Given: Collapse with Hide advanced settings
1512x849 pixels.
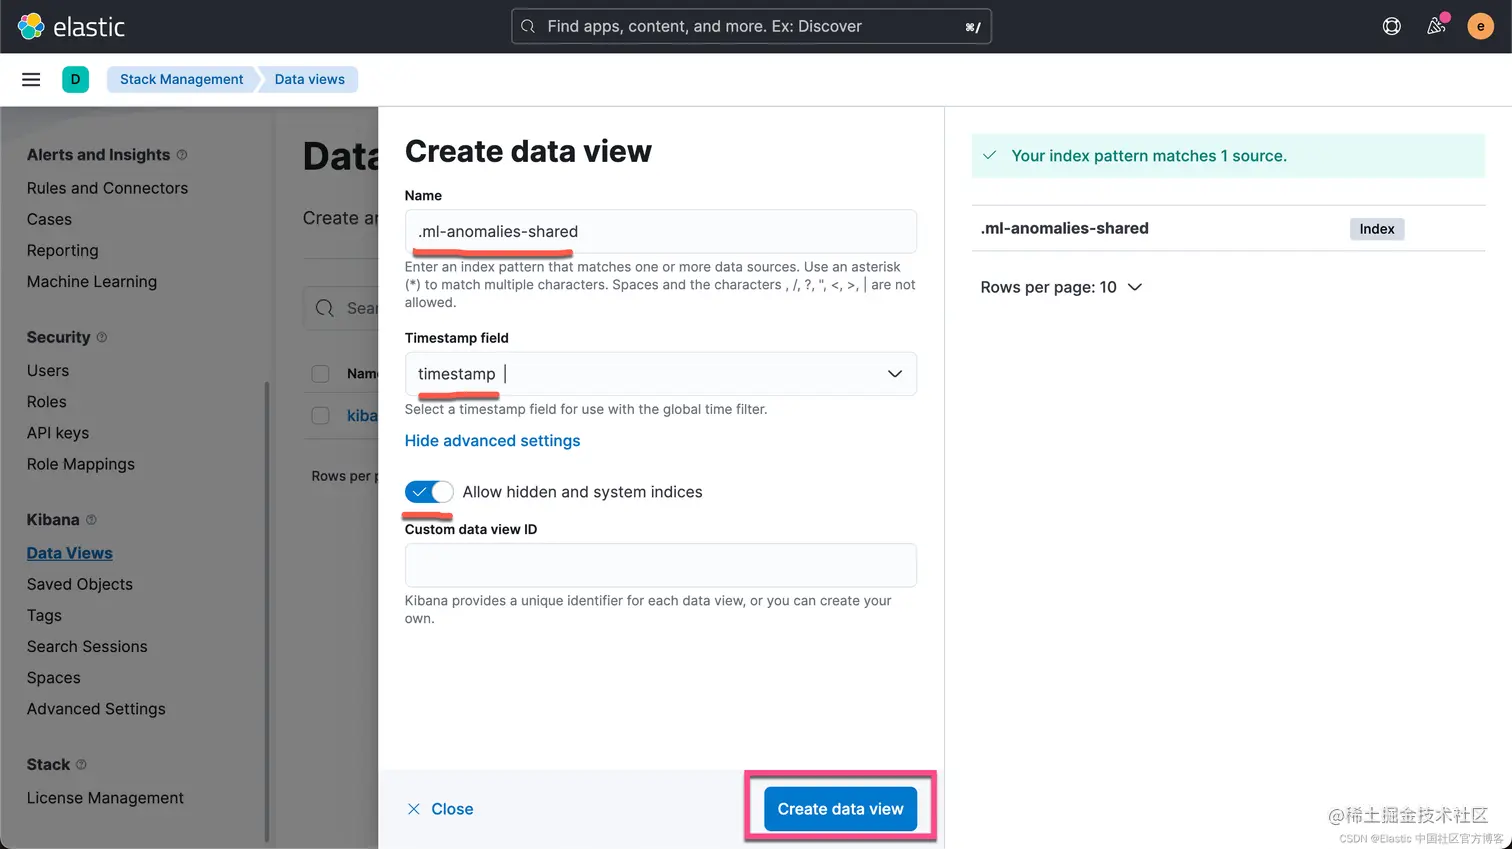Looking at the screenshot, I should pos(492,441).
